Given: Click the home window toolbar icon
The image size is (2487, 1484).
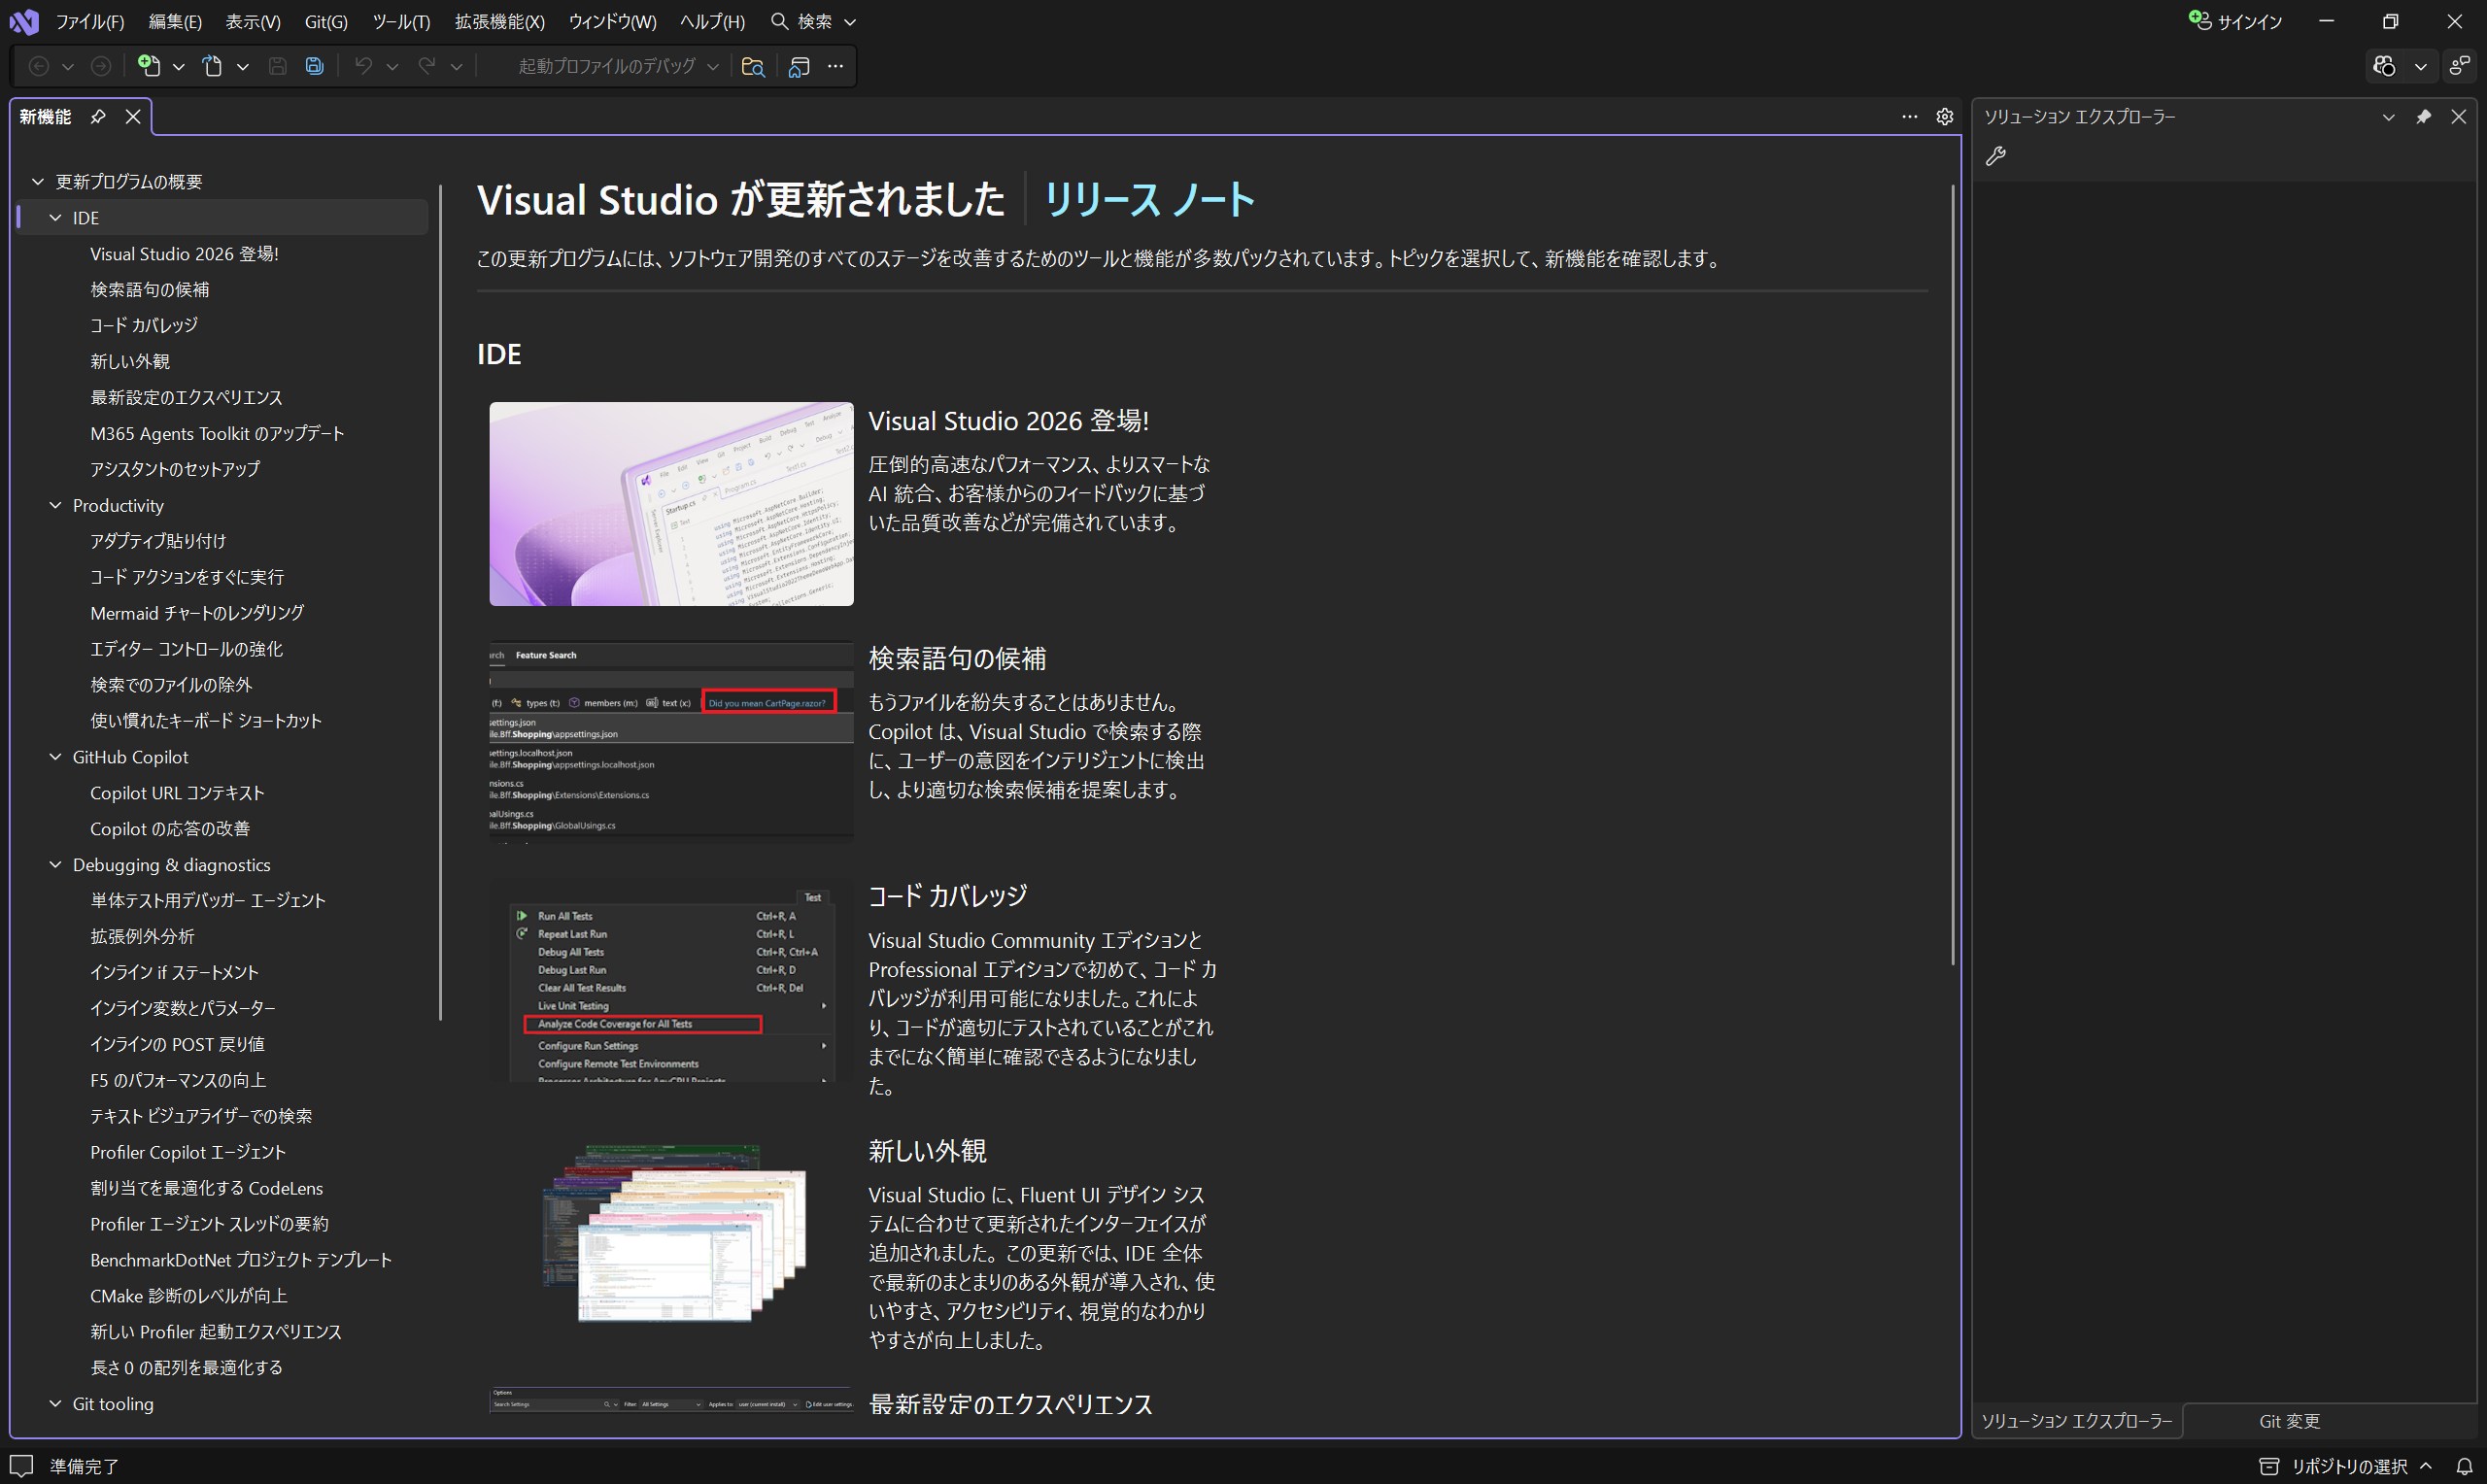Looking at the screenshot, I should [x=799, y=66].
